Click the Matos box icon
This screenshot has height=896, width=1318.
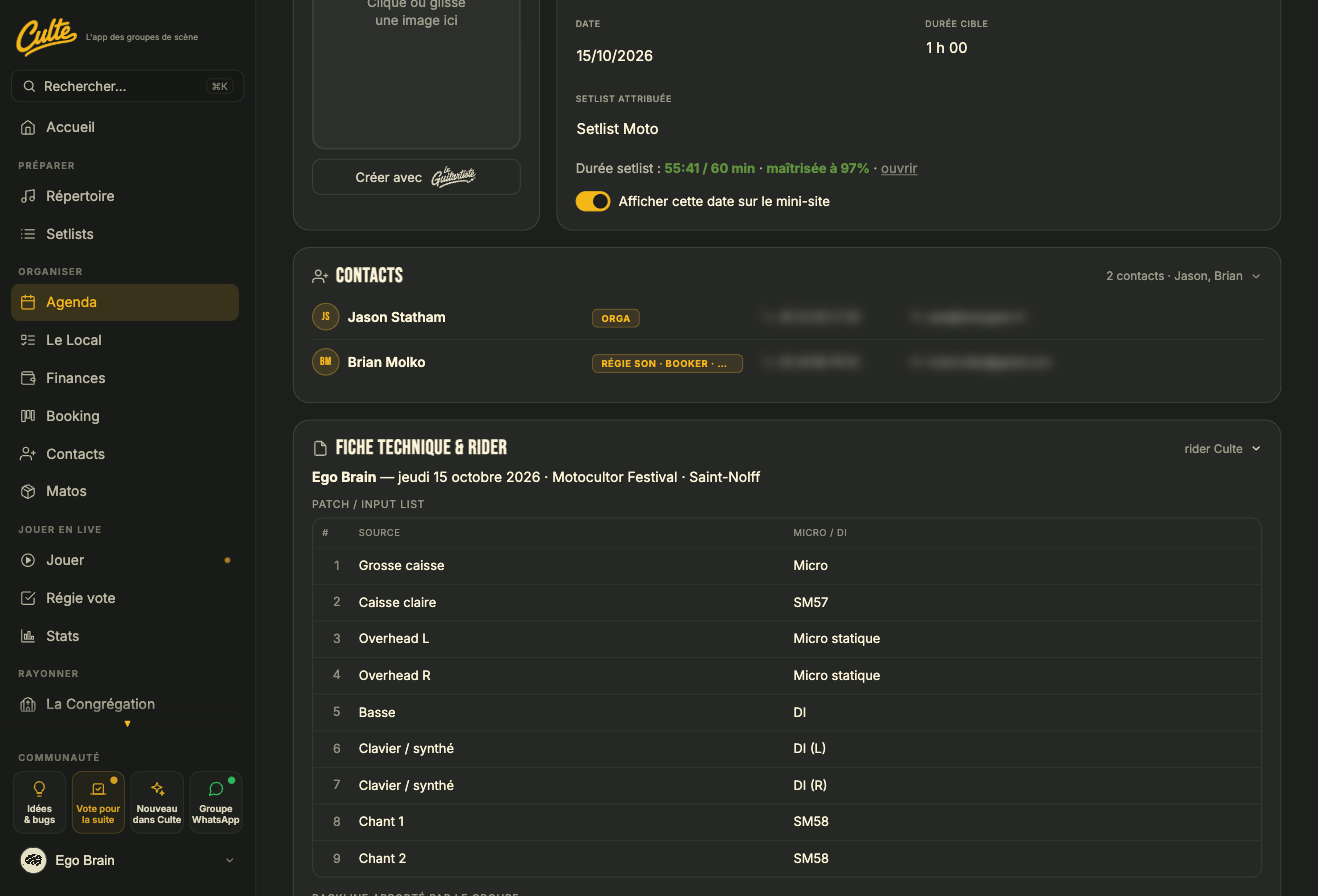tap(28, 491)
